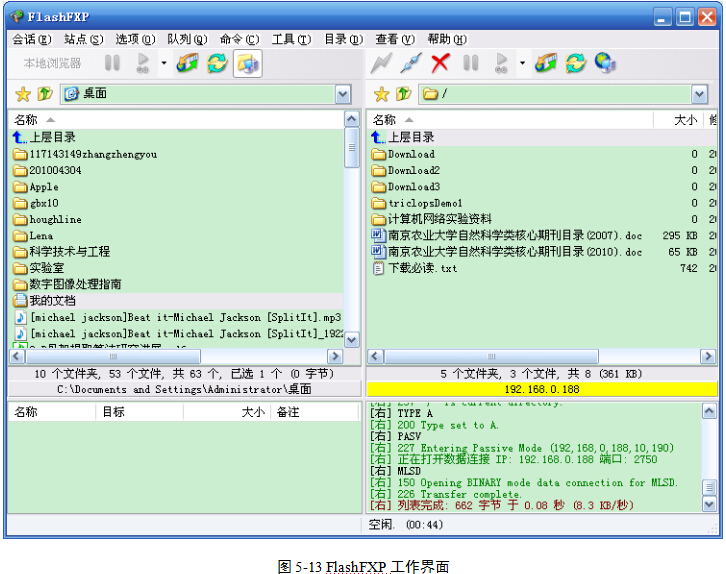Select the gbx10 folder
This screenshot has width=726, height=574.
tap(176, 203)
